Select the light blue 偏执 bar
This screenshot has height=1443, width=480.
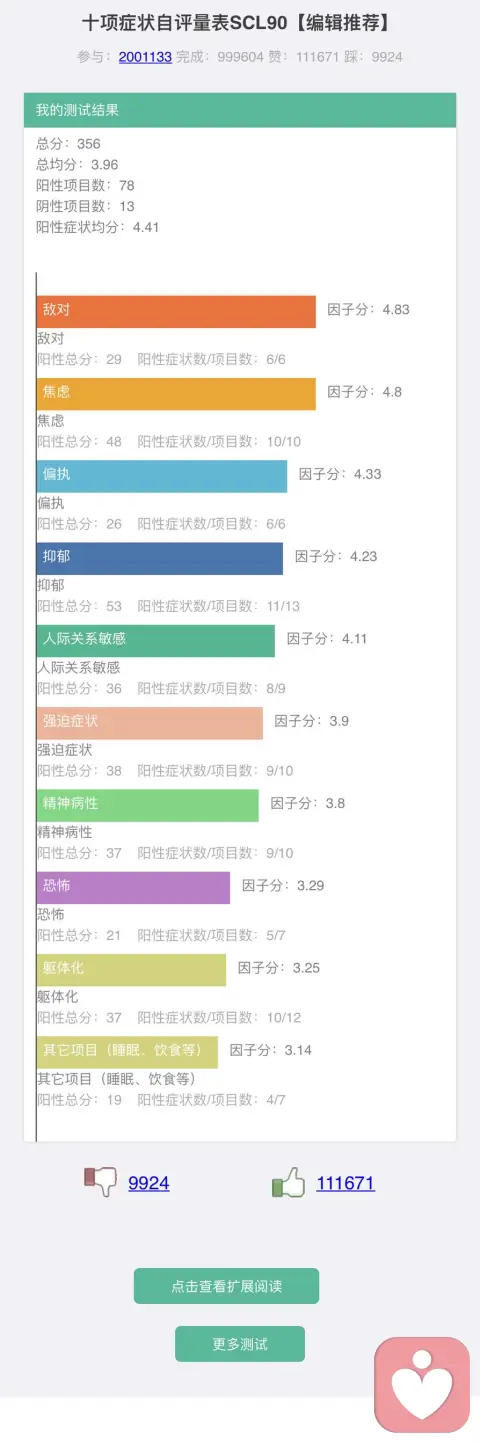(x=162, y=476)
